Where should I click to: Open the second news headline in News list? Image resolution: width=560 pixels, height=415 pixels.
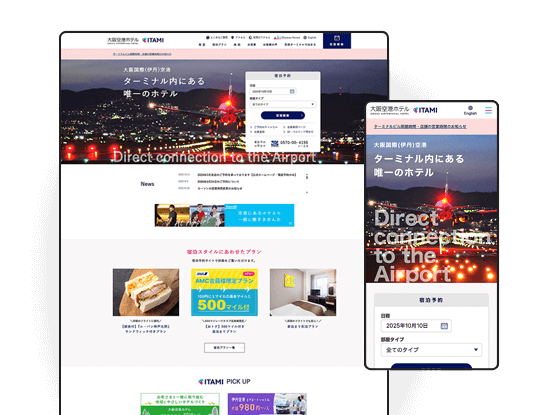pos(218,181)
